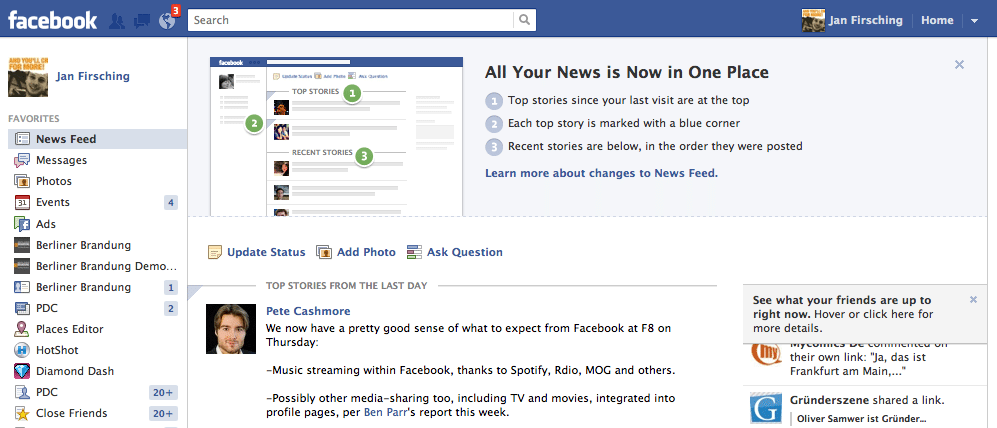Open notifications globe with 3 badge
The height and width of the screenshot is (428, 997).
pos(167,21)
